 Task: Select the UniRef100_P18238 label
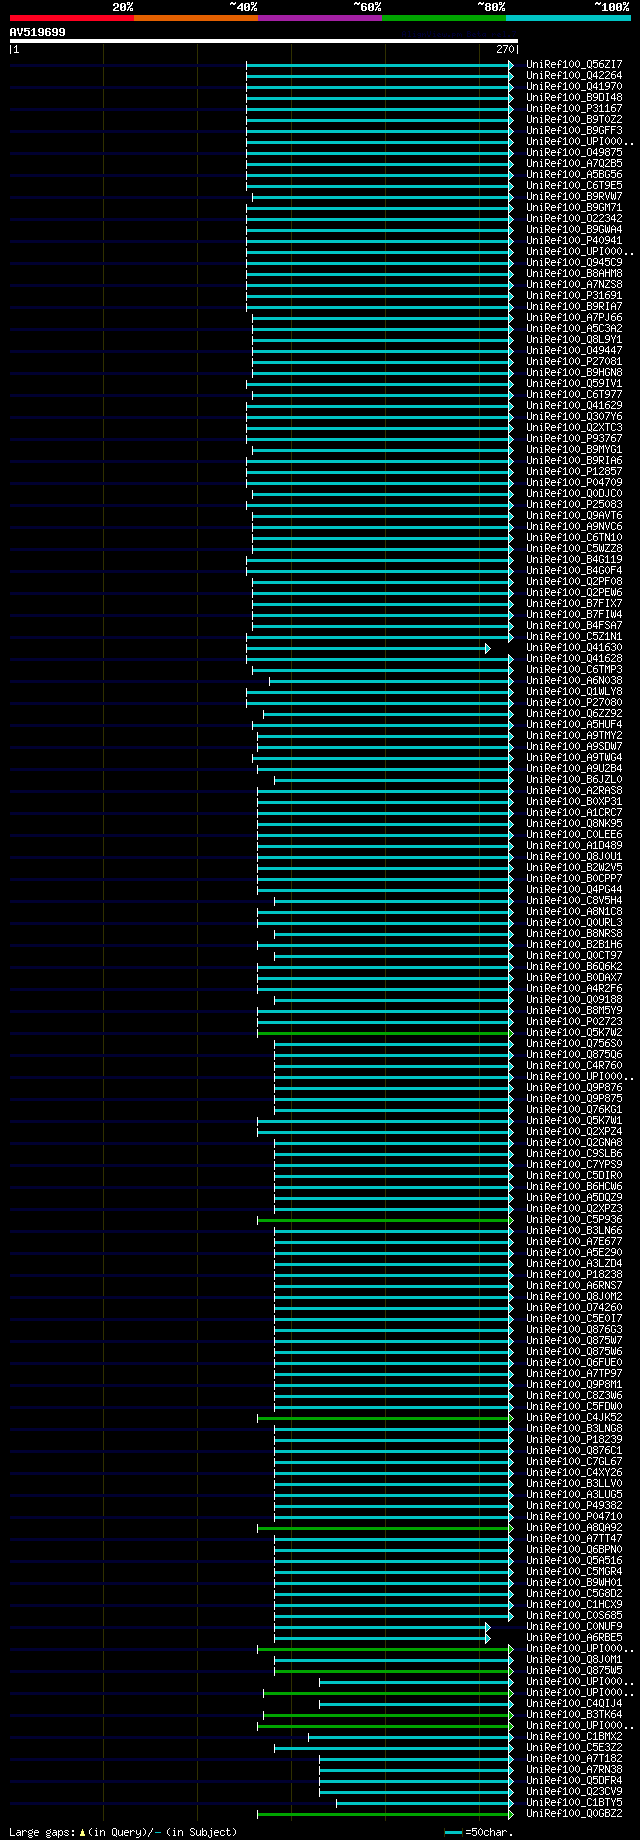coord(574,1274)
